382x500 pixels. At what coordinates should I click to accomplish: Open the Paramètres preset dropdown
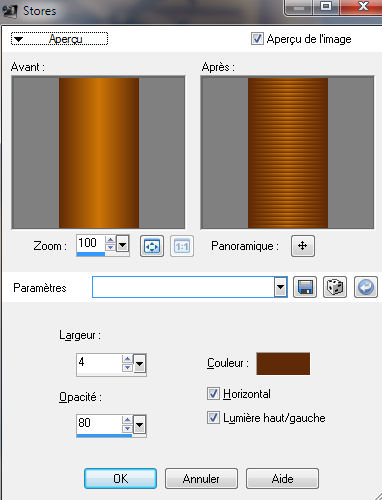(281, 287)
